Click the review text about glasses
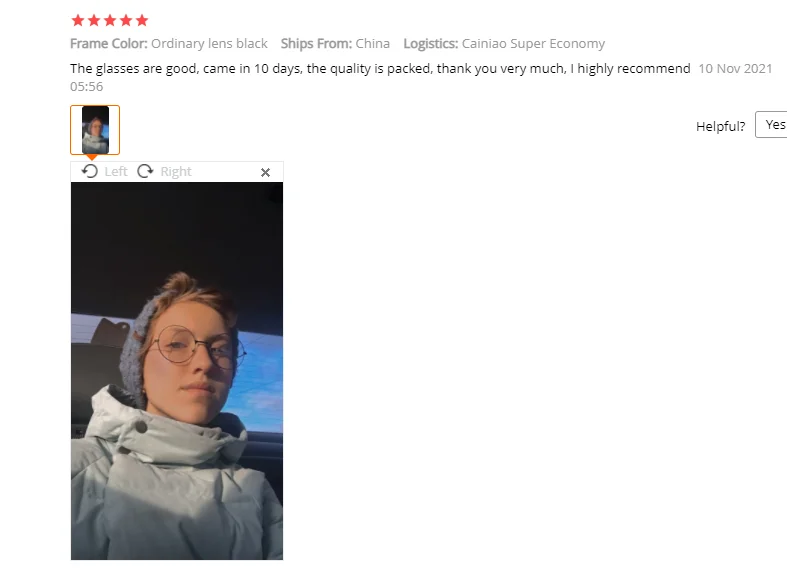Viewport: 787px width, 571px height. [x=380, y=69]
